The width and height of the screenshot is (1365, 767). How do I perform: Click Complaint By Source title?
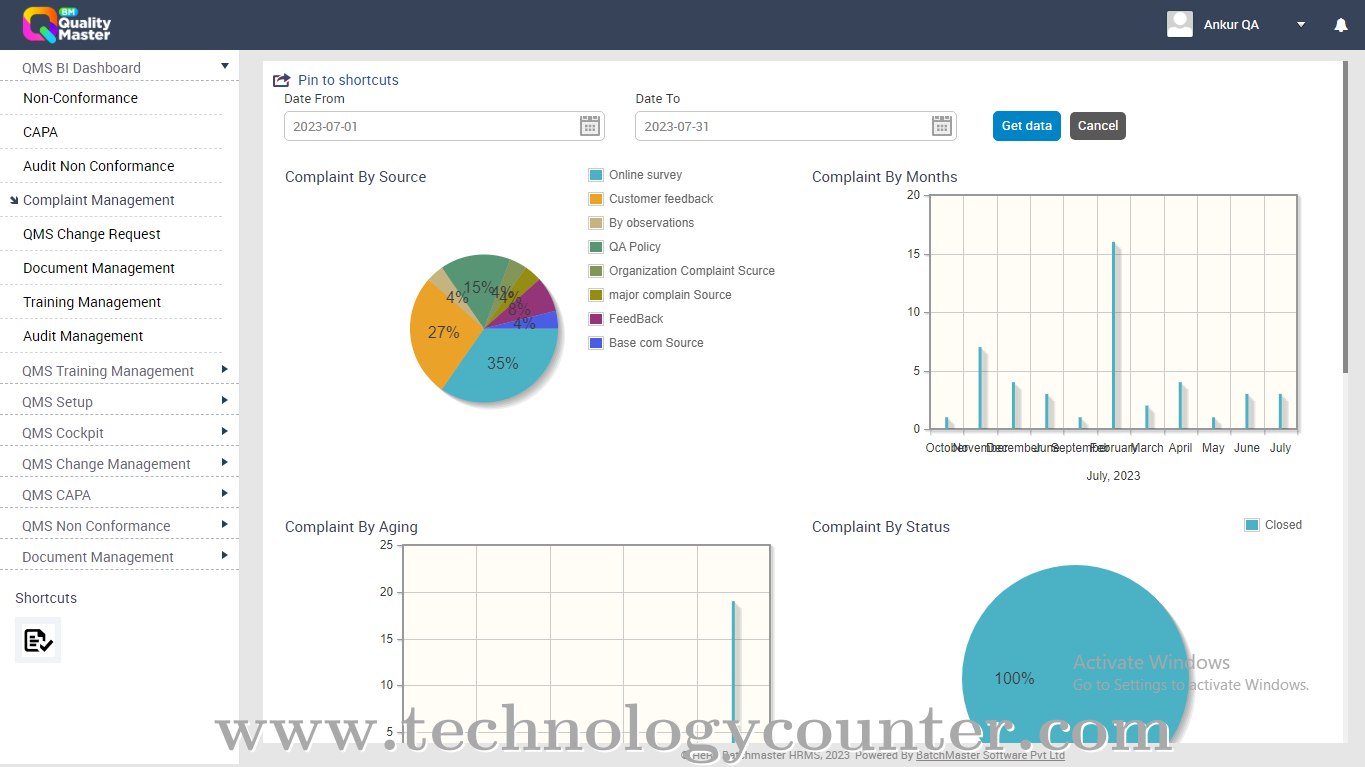pyautogui.click(x=355, y=177)
